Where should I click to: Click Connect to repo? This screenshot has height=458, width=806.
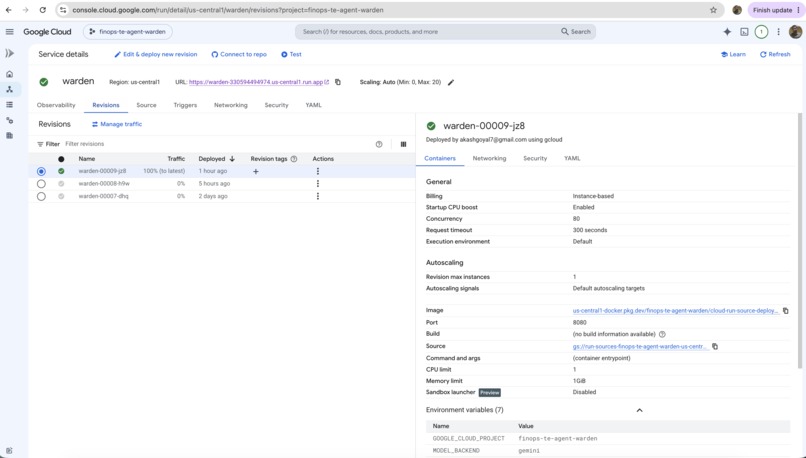[239, 54]
